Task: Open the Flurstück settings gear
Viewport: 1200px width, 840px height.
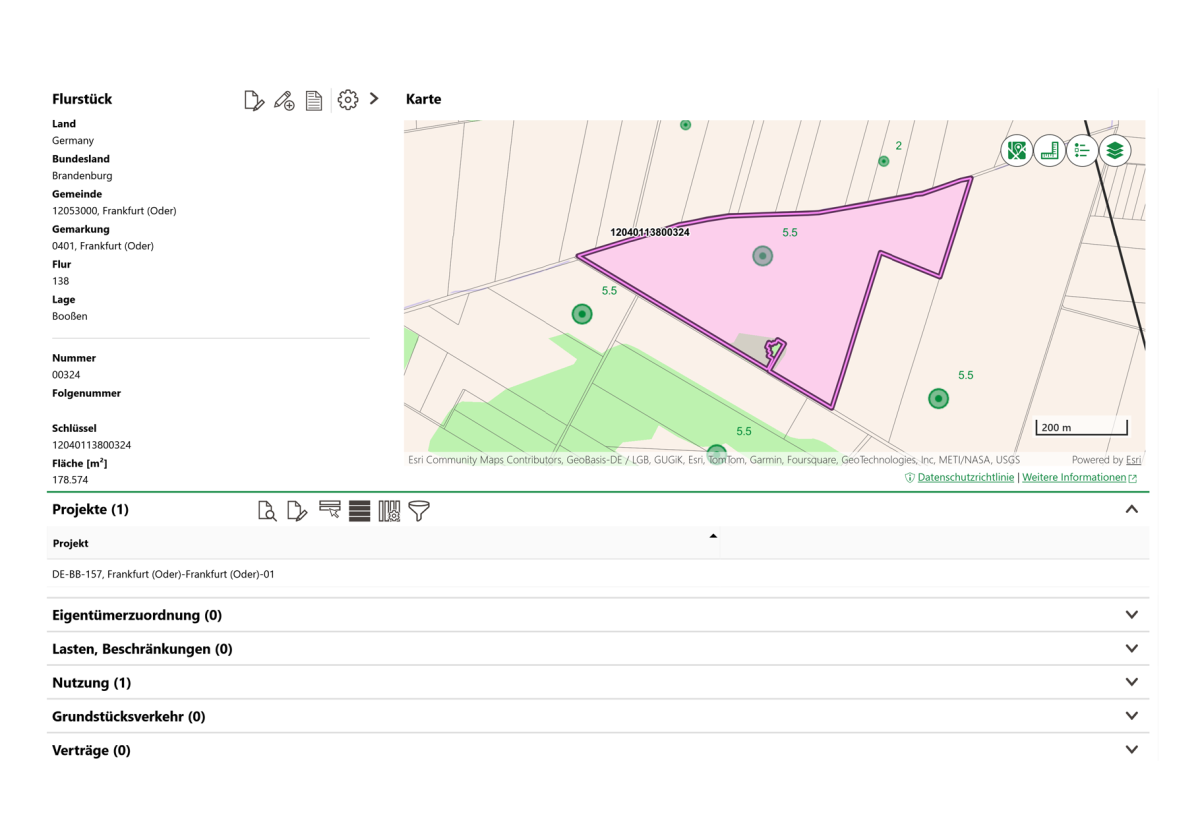Action: tap(347, 100)
